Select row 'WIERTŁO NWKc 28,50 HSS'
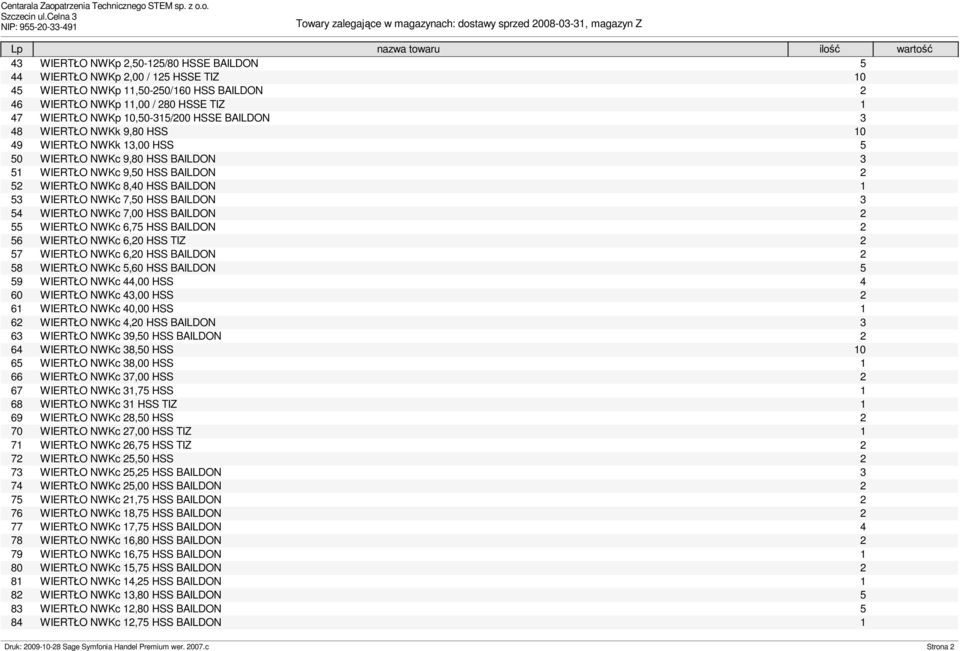This screenshot has height=651, width=960. tap(480, 418)
